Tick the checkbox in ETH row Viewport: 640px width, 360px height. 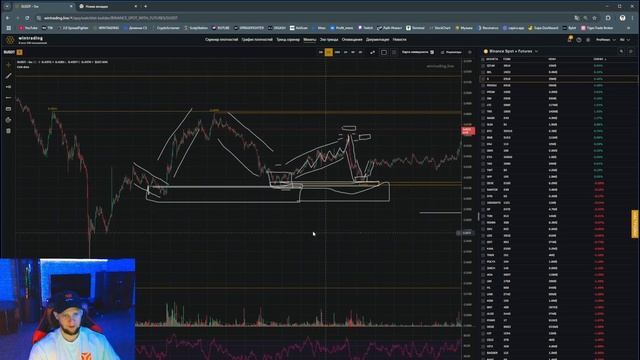click(x=483, y=157)
